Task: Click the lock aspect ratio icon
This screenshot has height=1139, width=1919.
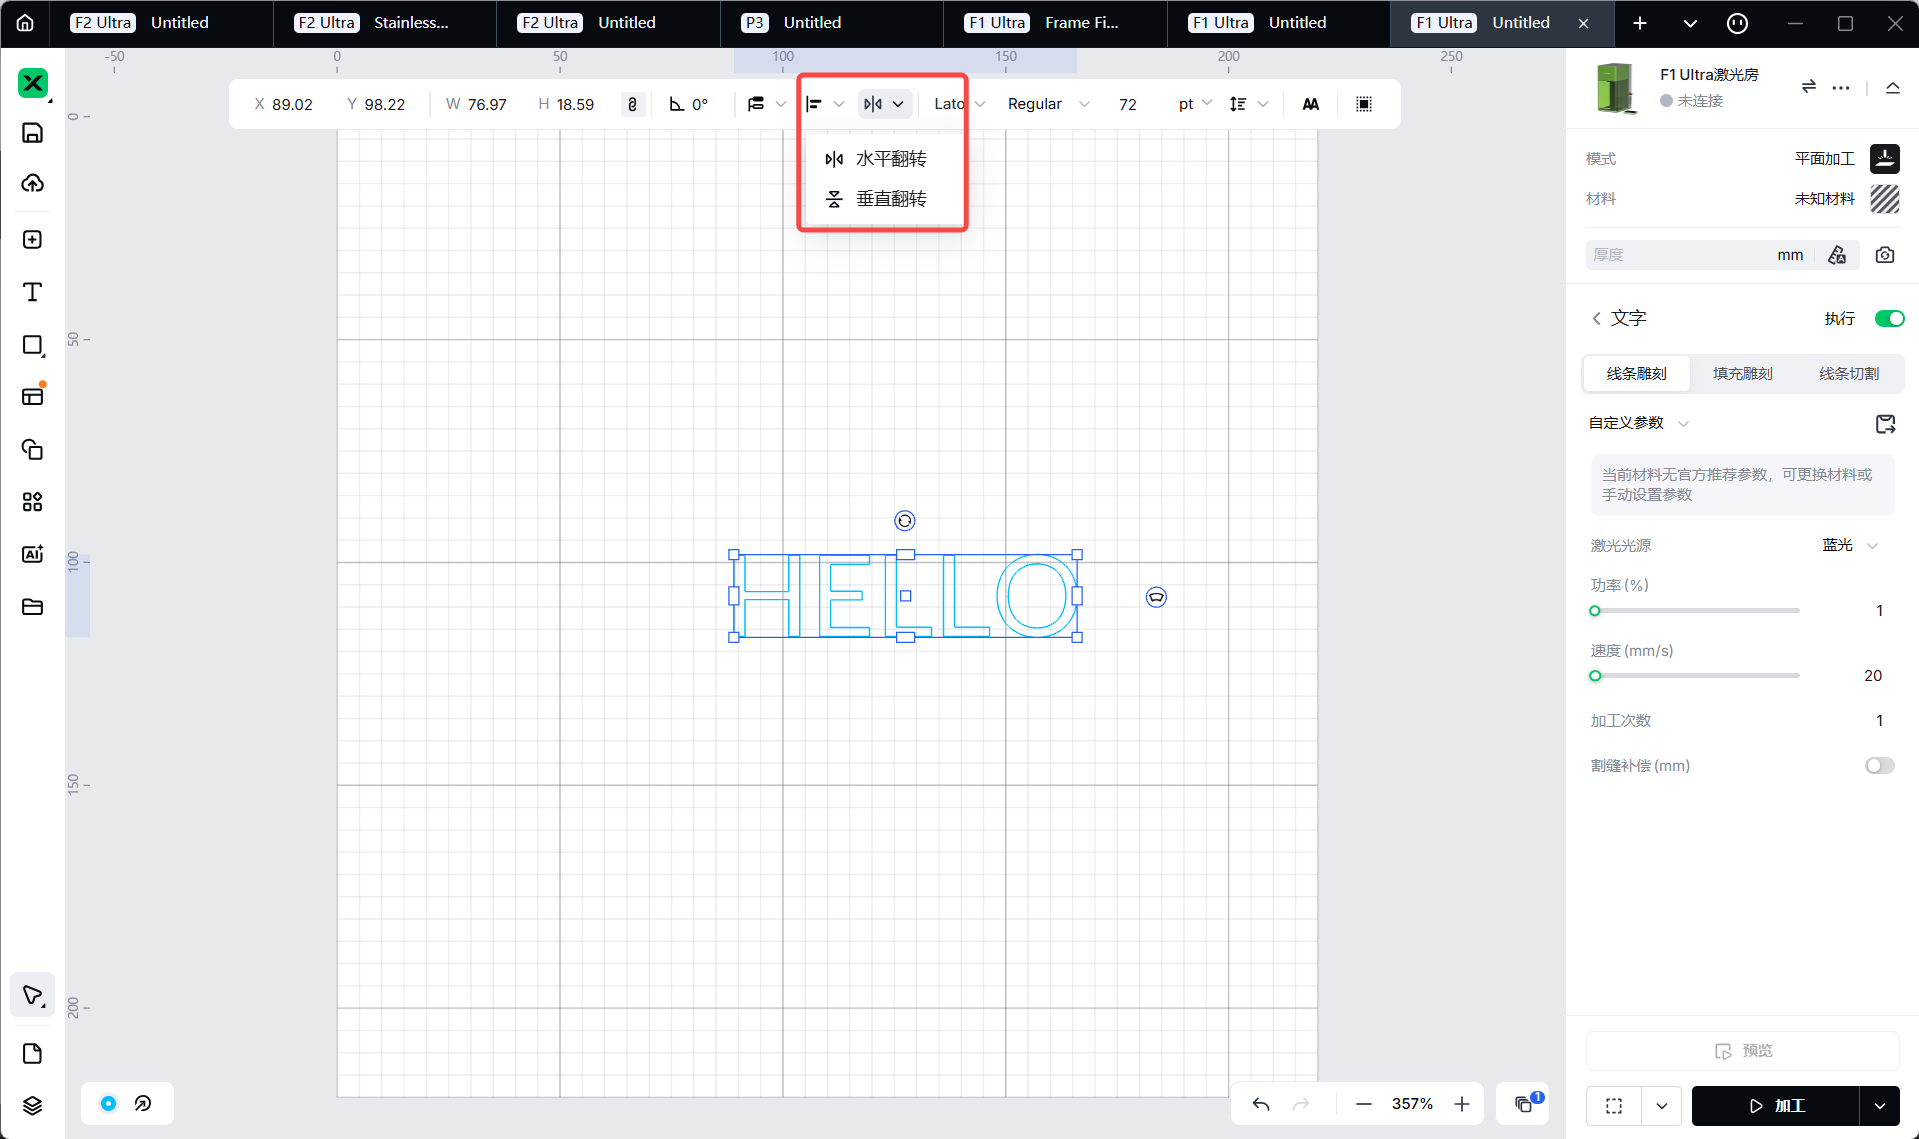Action: [632, 104]
